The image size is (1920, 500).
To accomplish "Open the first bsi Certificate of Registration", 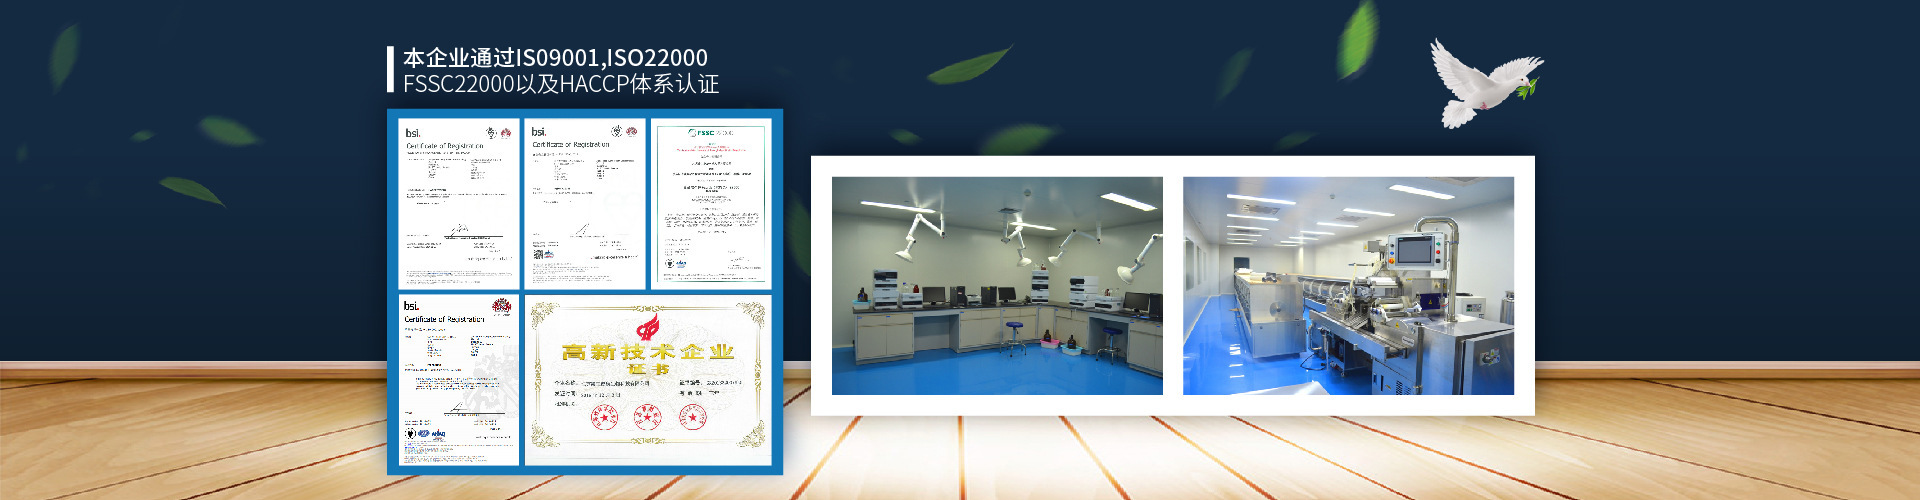I will pyautogui.click(x=459, y=205).
